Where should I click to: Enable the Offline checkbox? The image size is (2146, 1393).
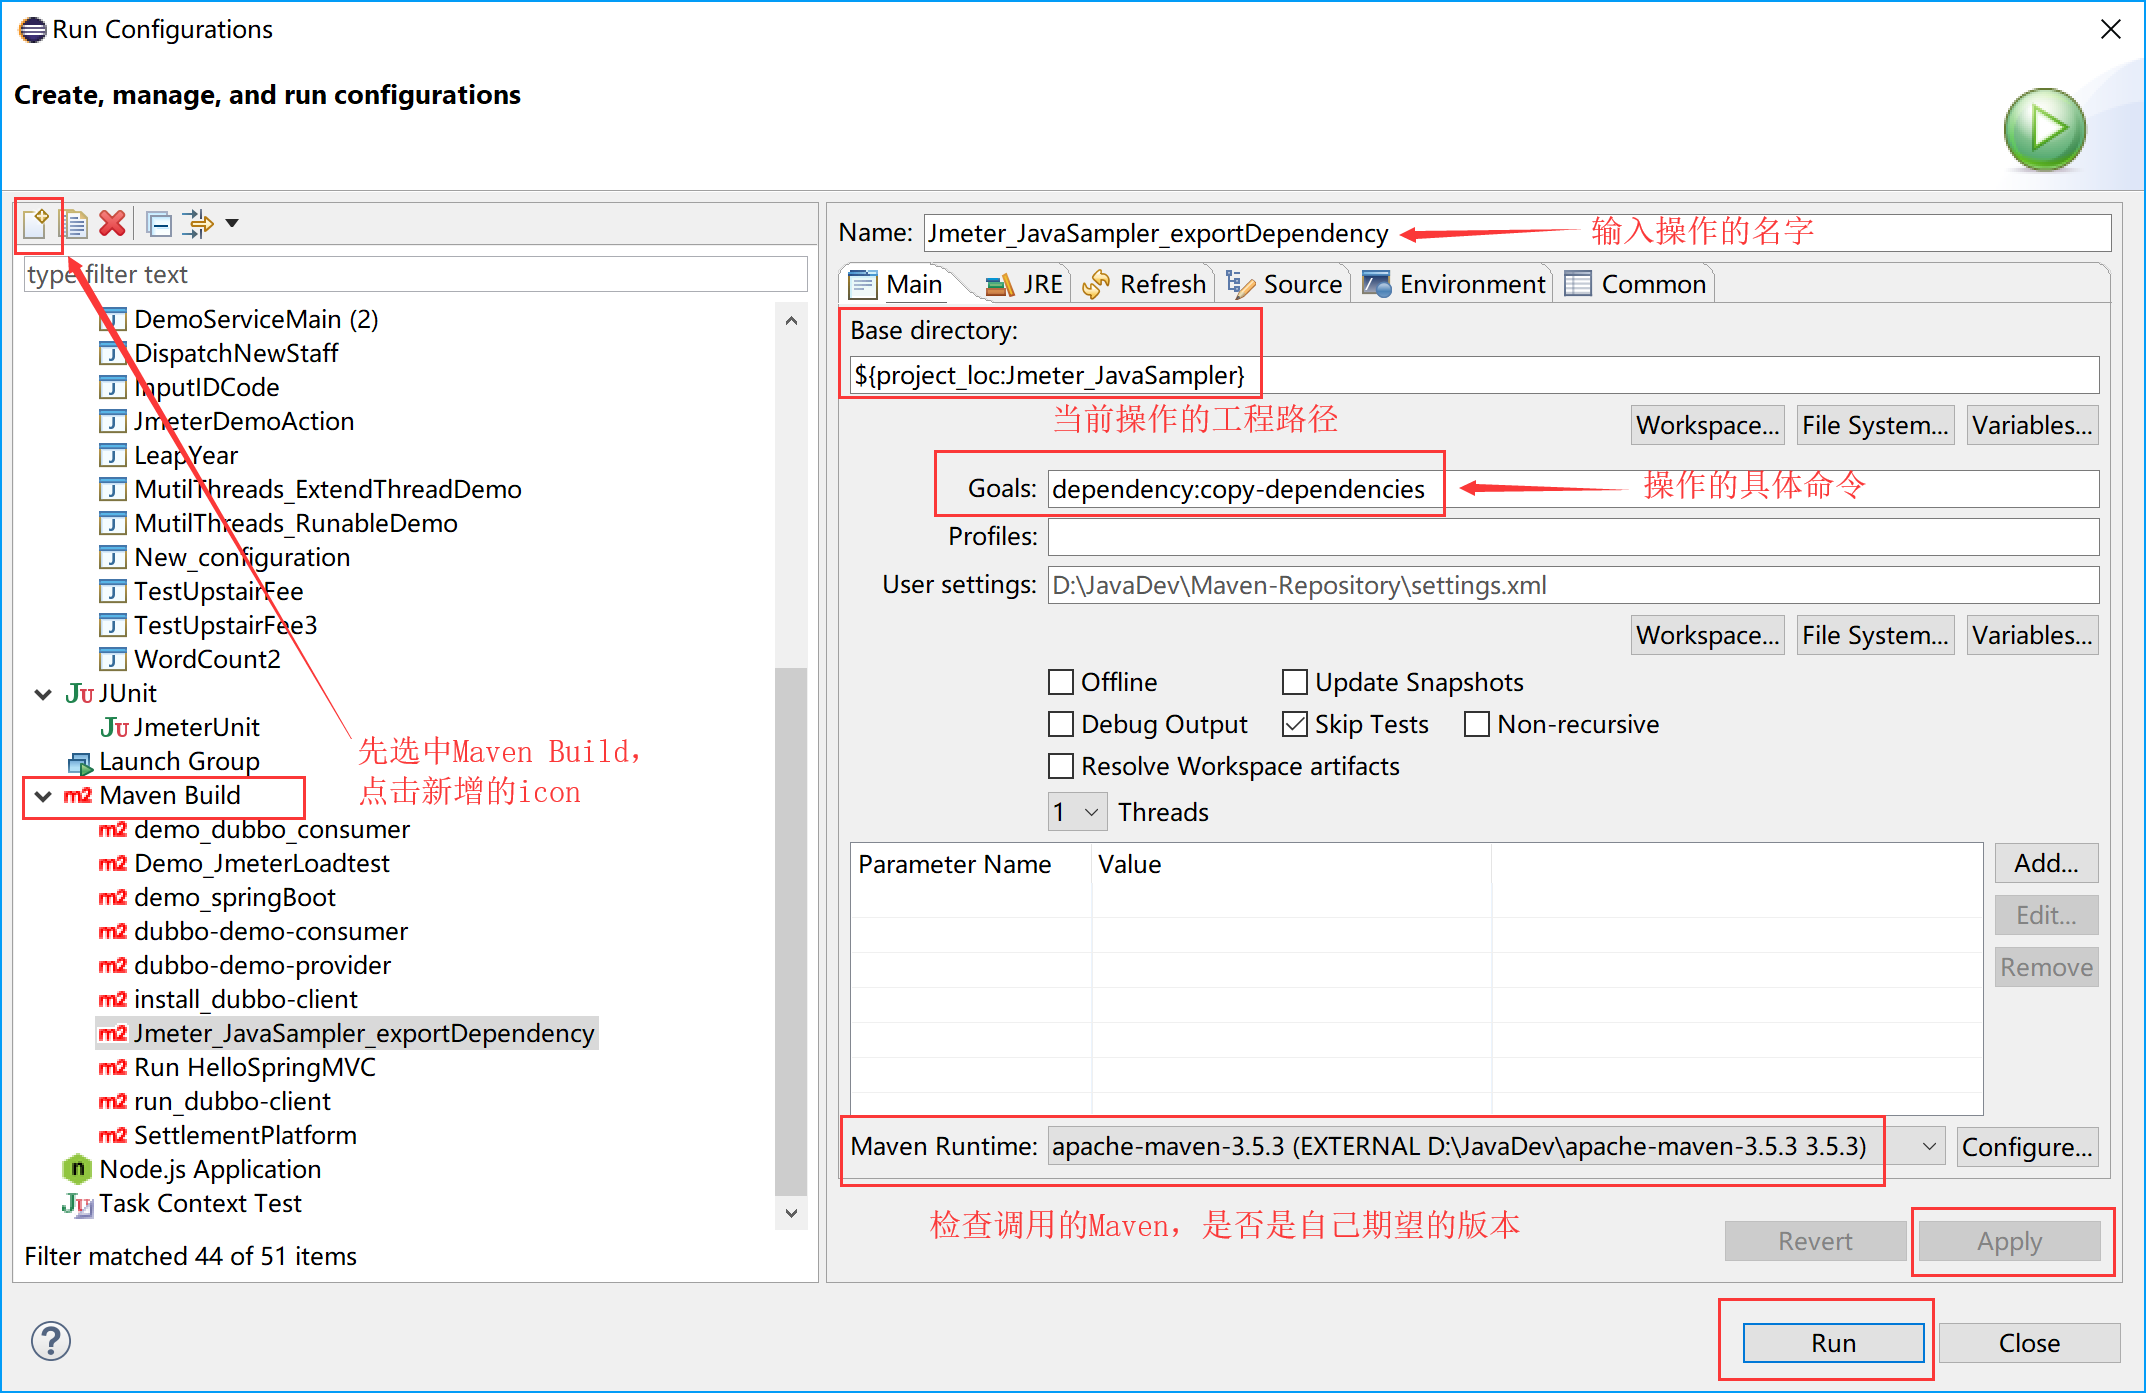click(x=1061, y=682)
